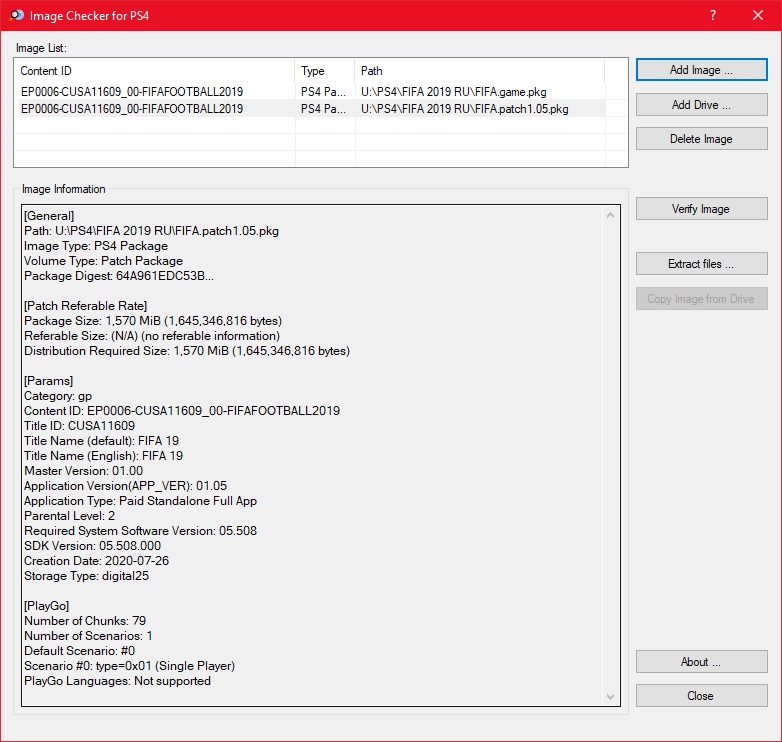Click the Image Type: PS4 Package line
The height and width of the screenshot is (742, 782).
click(96, 246)
